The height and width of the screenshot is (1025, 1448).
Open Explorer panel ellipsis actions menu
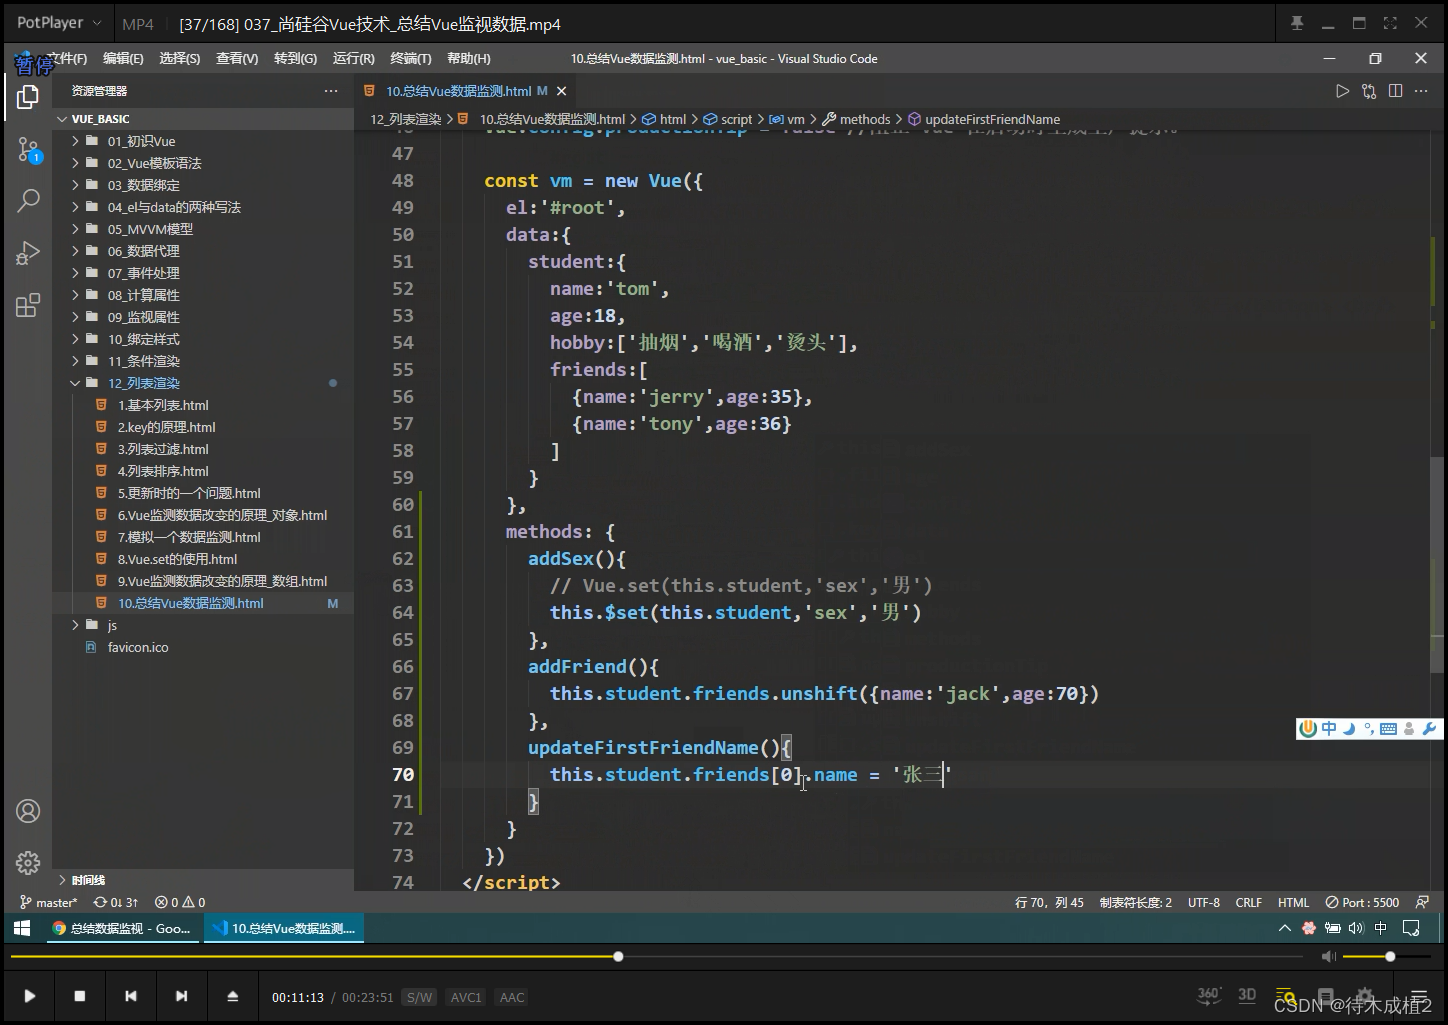pyautogui.click(x=331, y=91)
